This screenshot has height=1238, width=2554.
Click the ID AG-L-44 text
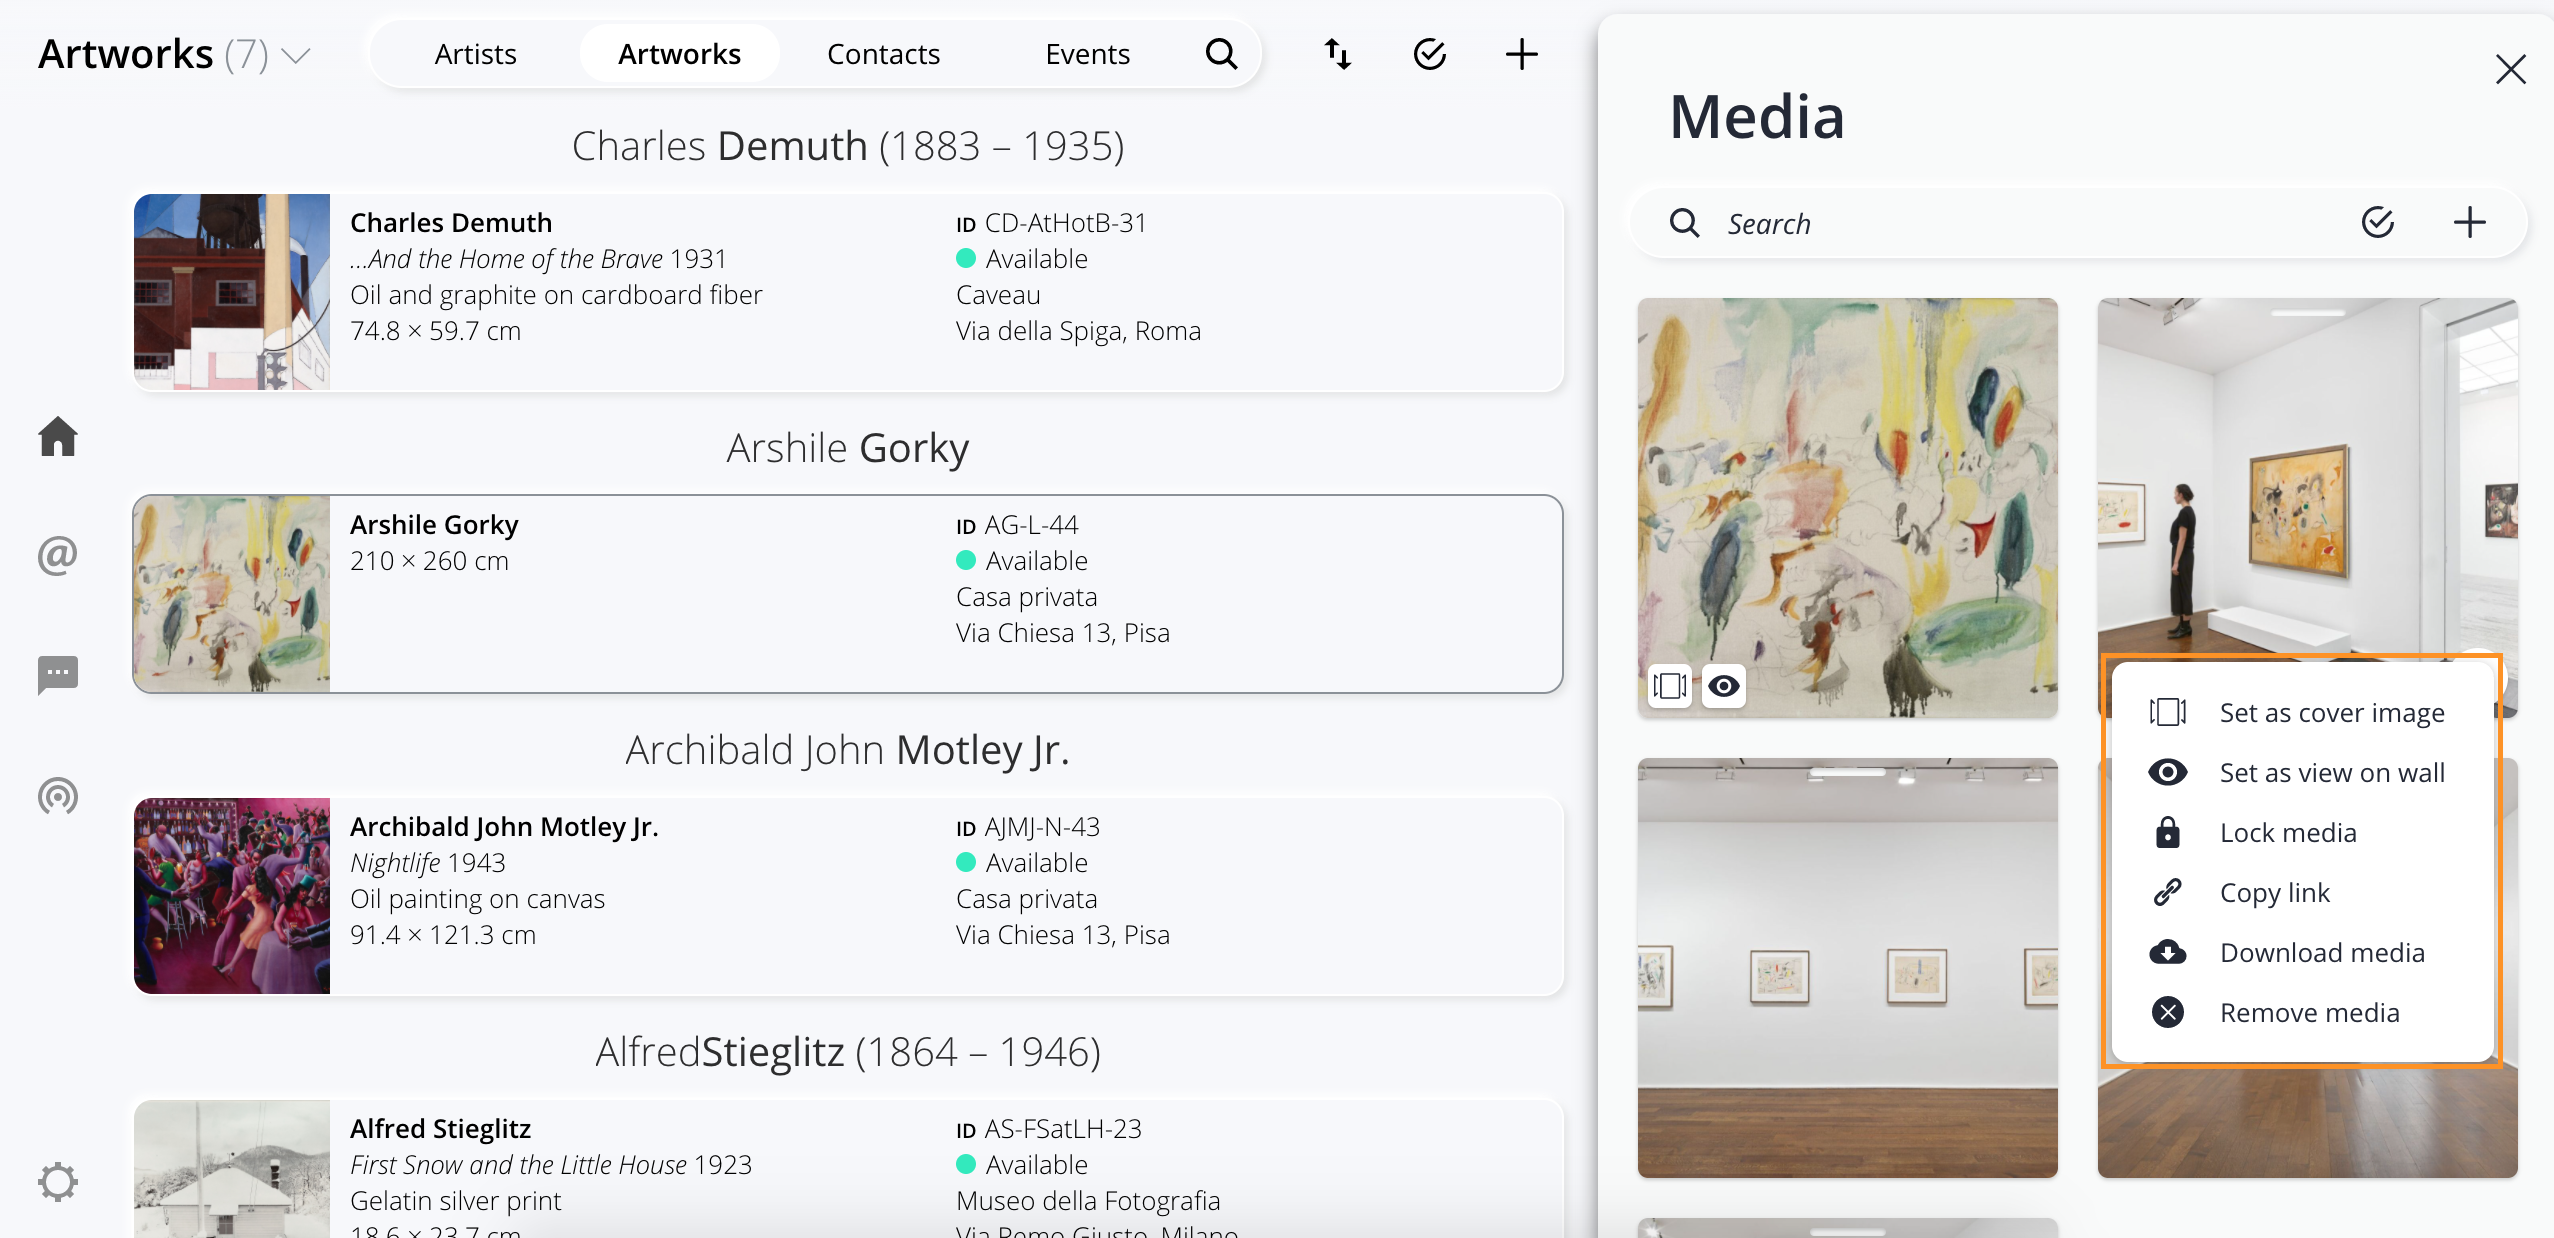click(x=1017, y=525)
